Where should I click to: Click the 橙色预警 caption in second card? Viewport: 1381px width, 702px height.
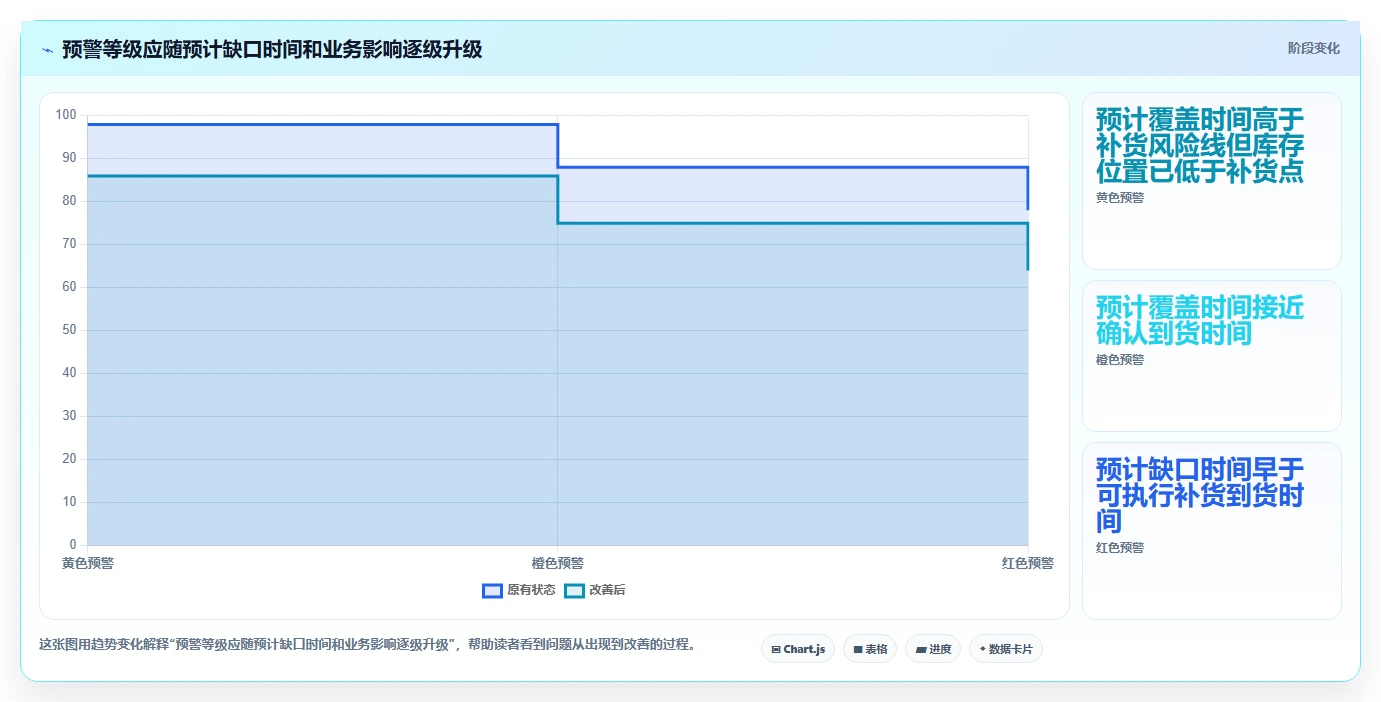coord(1120,360)
